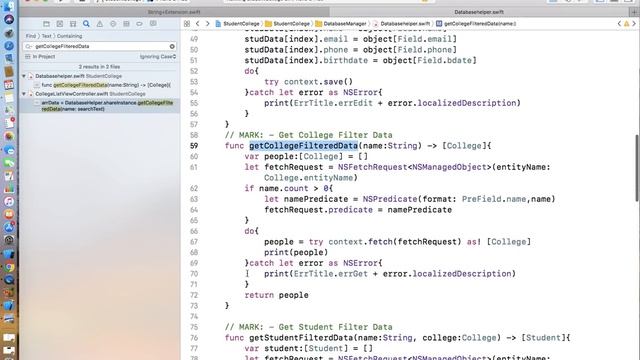
Task: Open the Find mode selector
Action: coord(31,36)
